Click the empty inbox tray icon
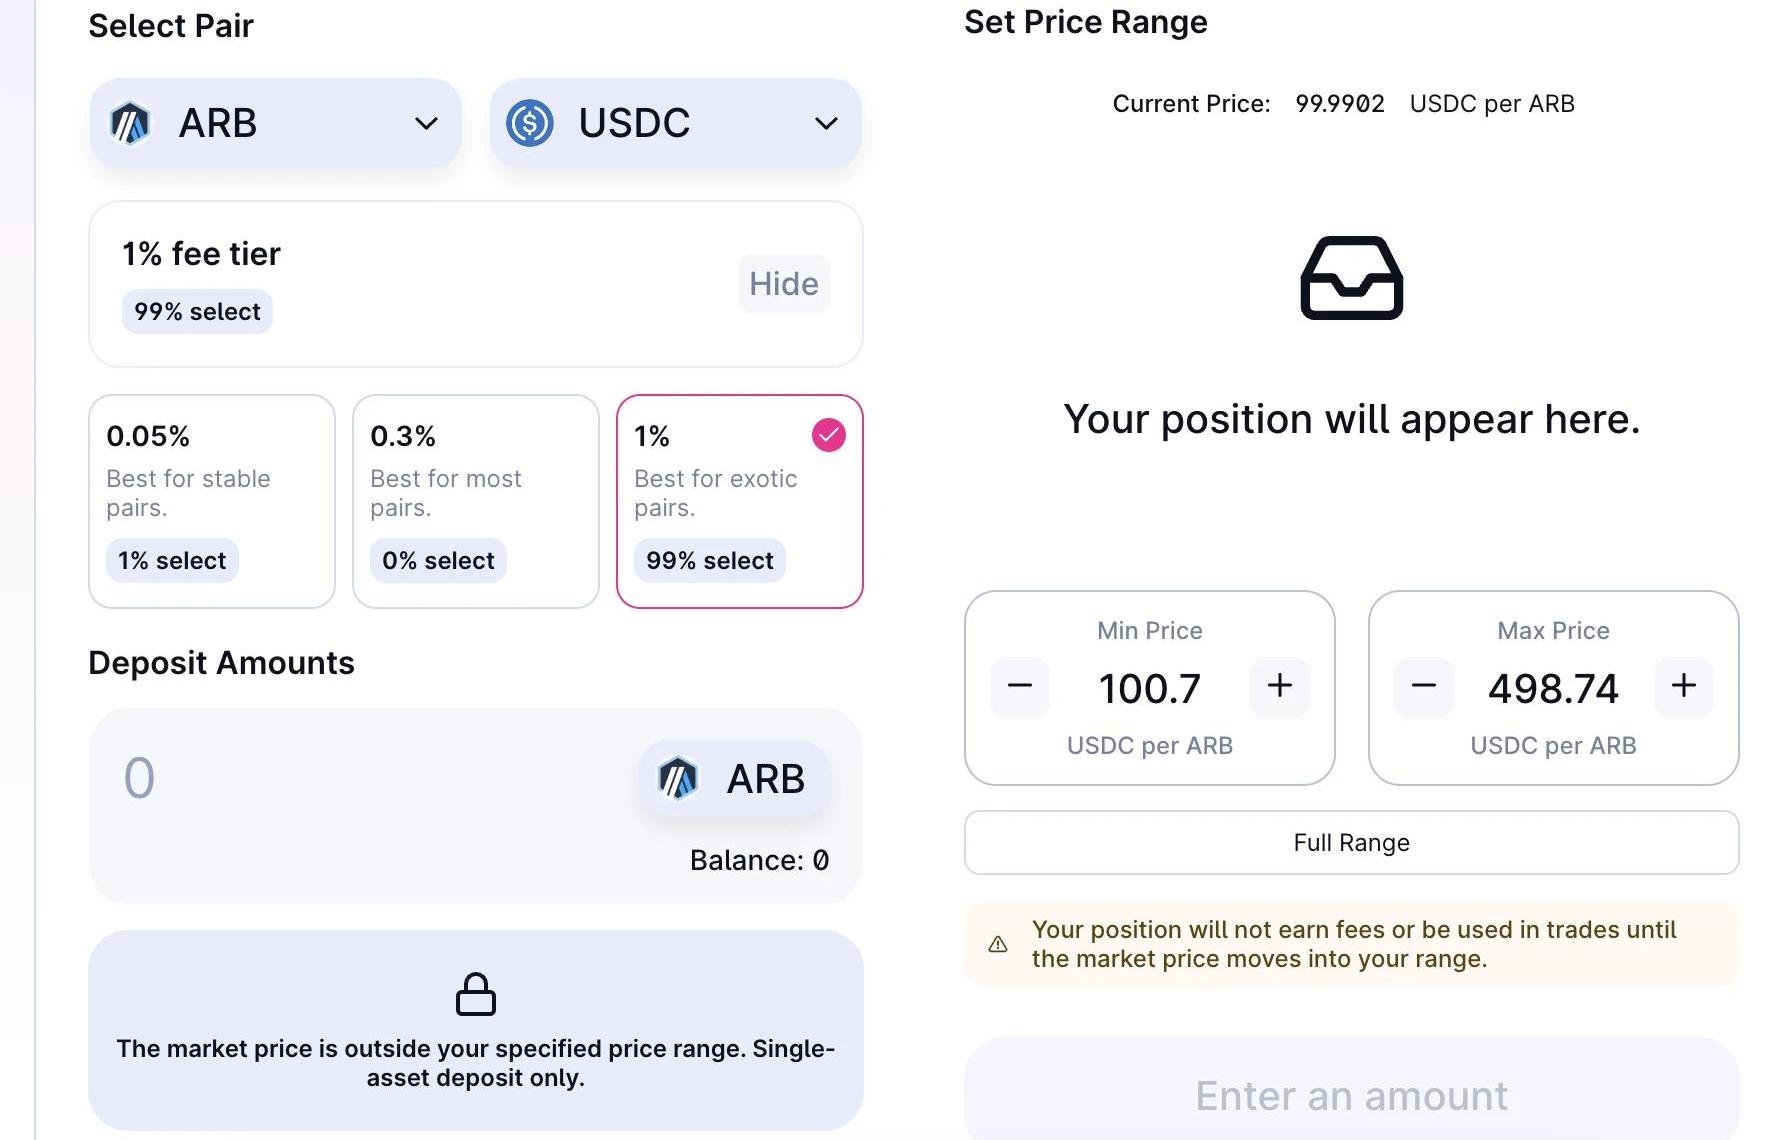This screenshot has height=1140, width=1780. pos(1351,278)
